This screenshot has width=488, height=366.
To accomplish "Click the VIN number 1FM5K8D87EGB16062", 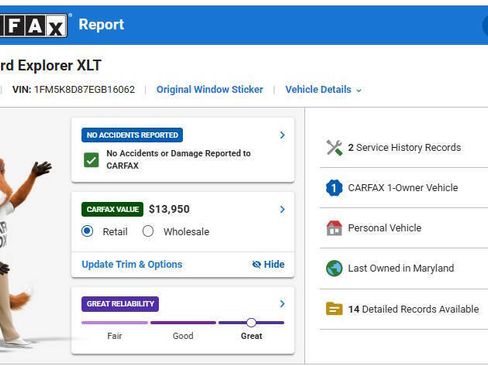I will [84, 89].
